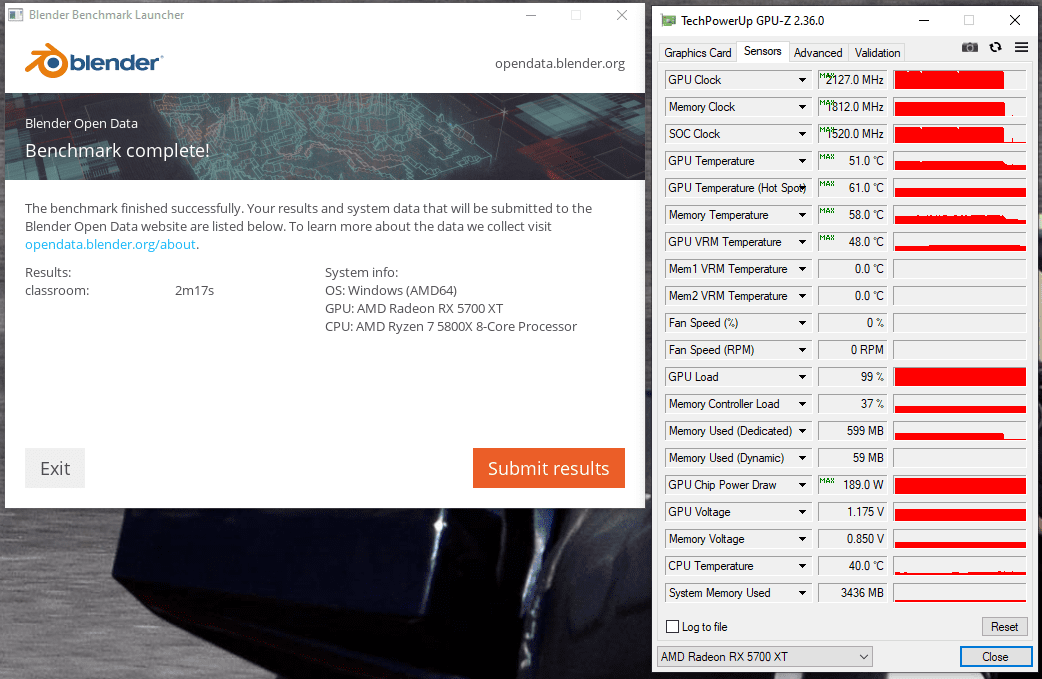Viewport: 1042px width, 679px height.
Task: Open the System Memory Used dropdown
Action: (802, 593)
